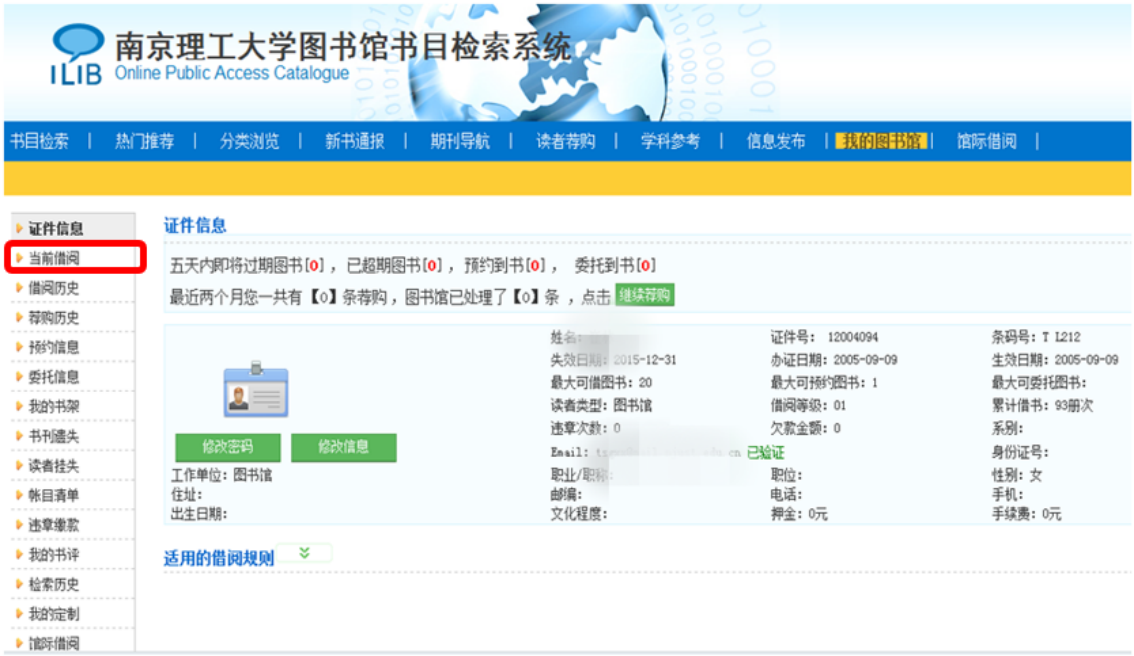Click the 办证日期 2005-09-09 value

[865, 360]
